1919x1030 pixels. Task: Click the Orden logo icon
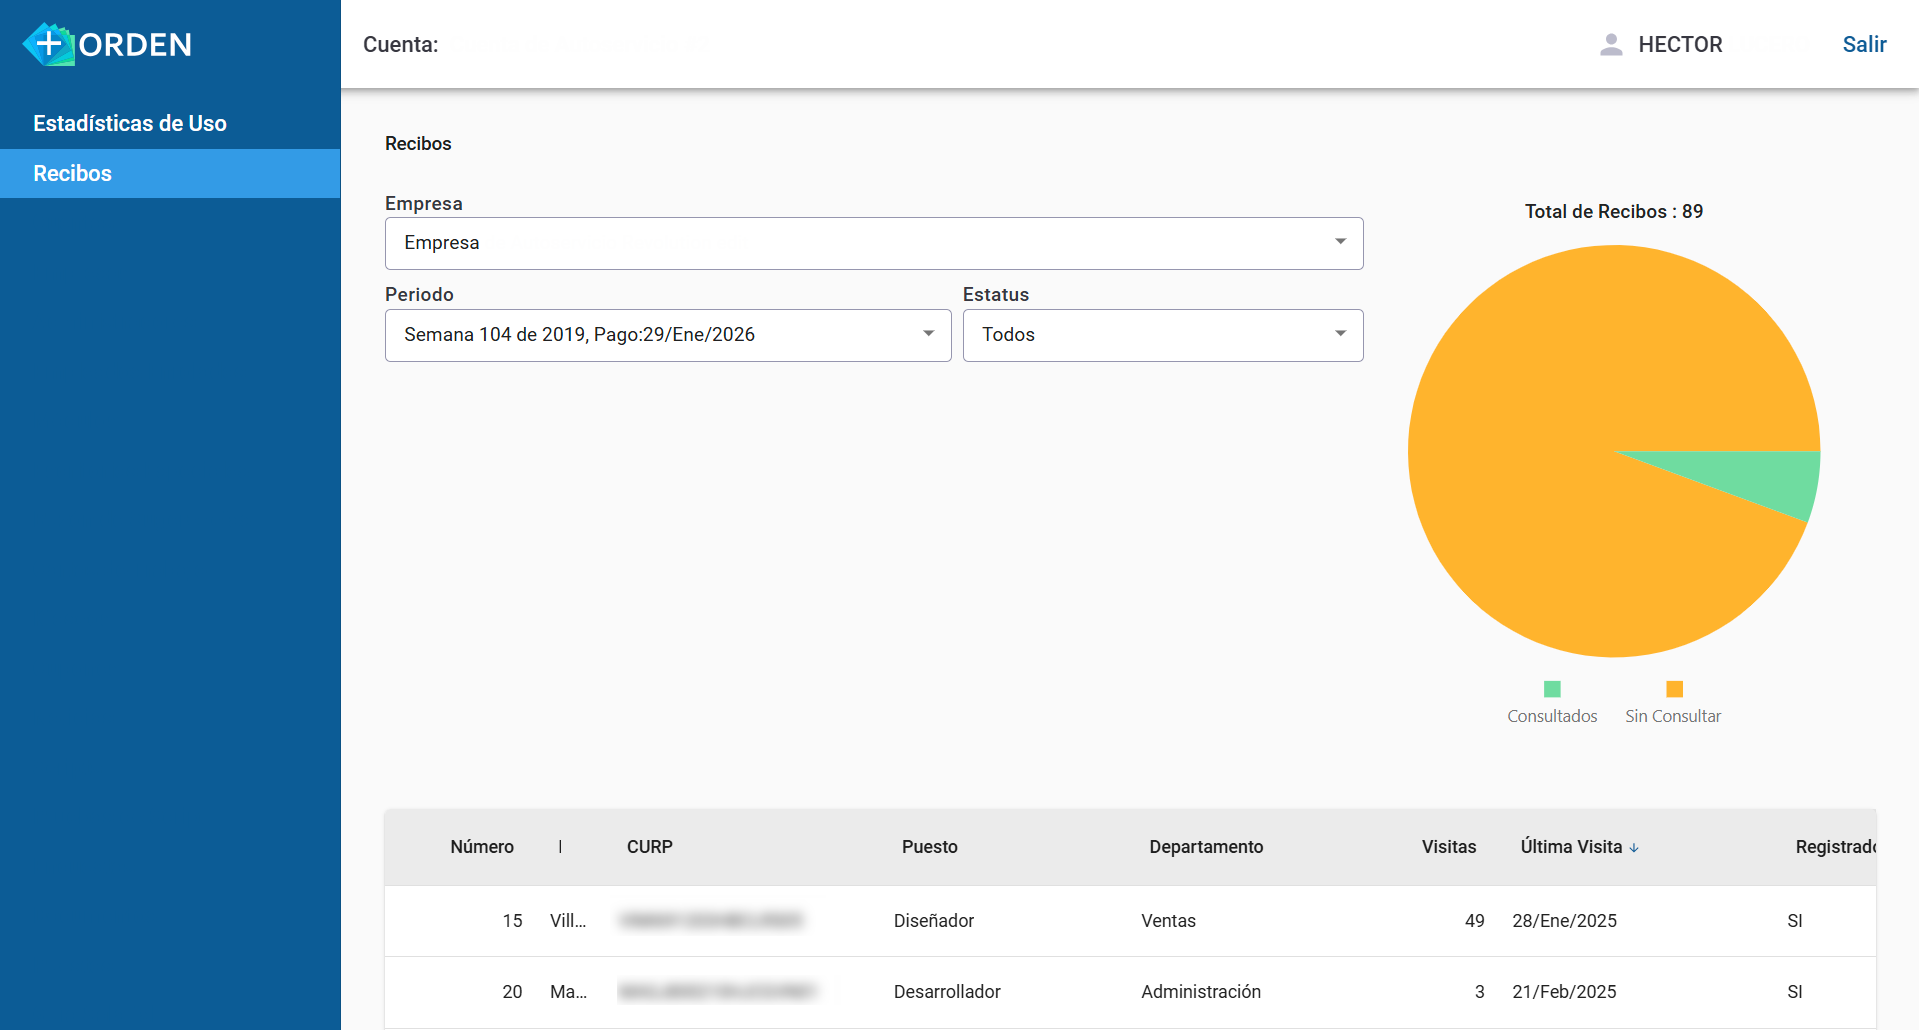48,44
